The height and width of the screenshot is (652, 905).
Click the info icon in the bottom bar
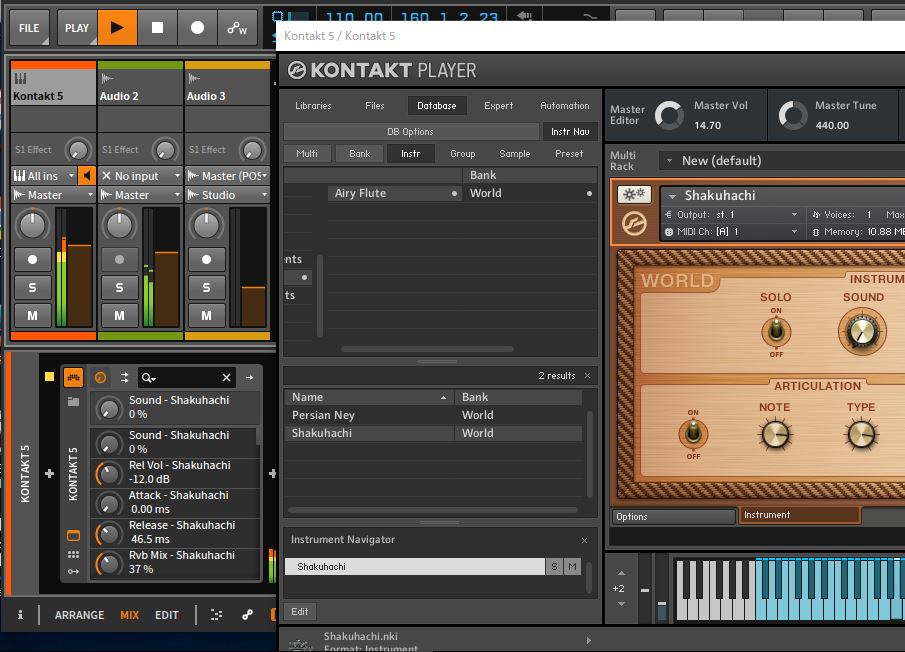[20, 615]
